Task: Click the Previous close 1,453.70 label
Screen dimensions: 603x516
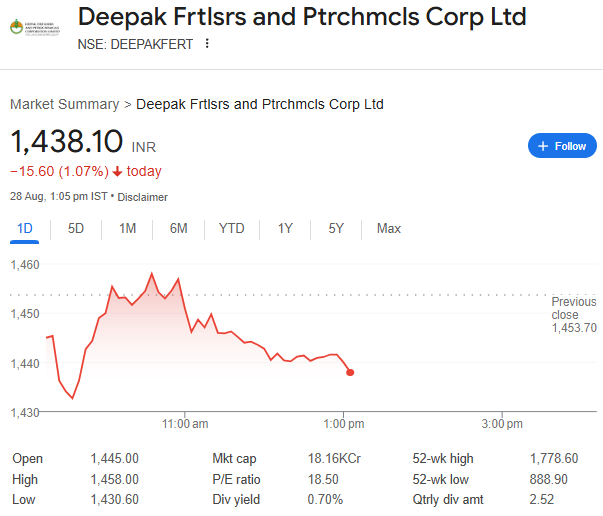Action: point(573,314)
